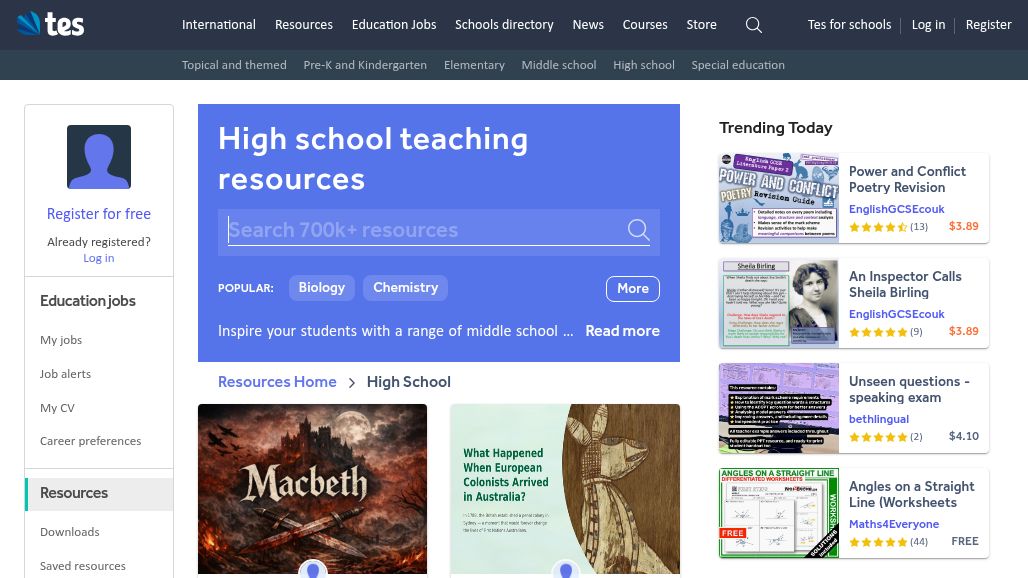This screenshot has height=578, width=1028.
Task: Click the Register for free button
Action: [x=98, y=214]
